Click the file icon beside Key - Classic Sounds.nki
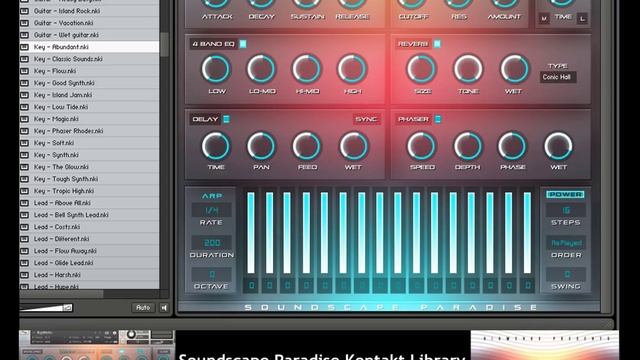 pyautogui.click(x=24, y=59)
